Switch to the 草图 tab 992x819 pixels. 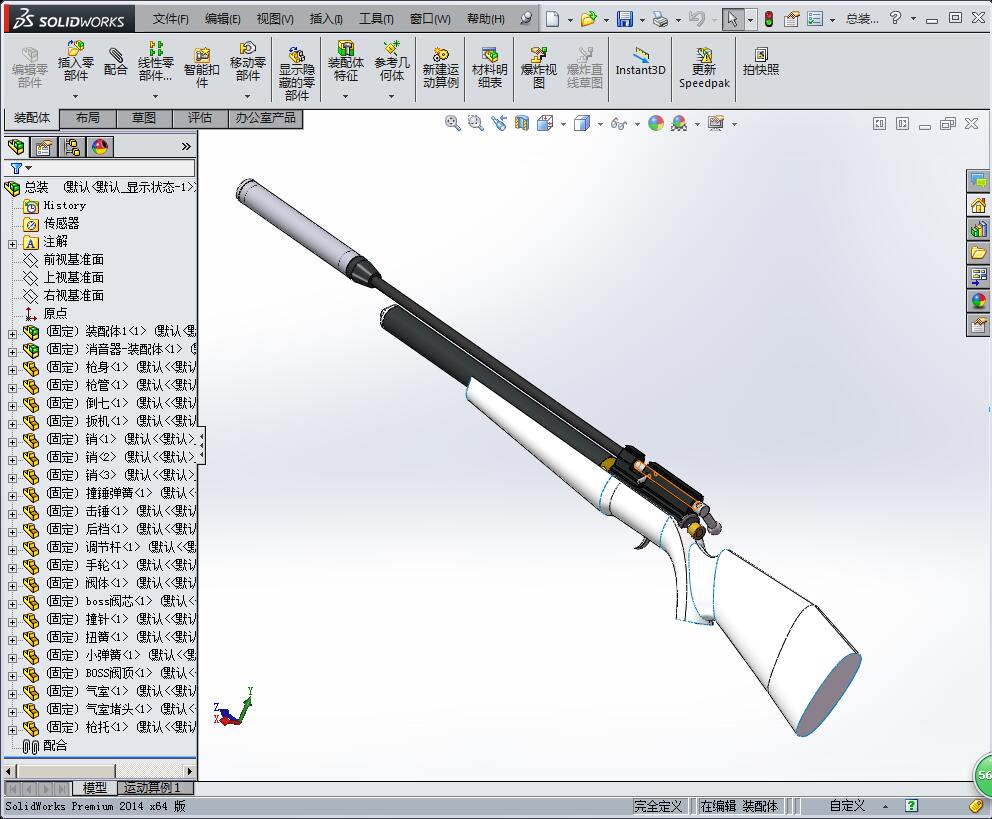click(144, 118)
